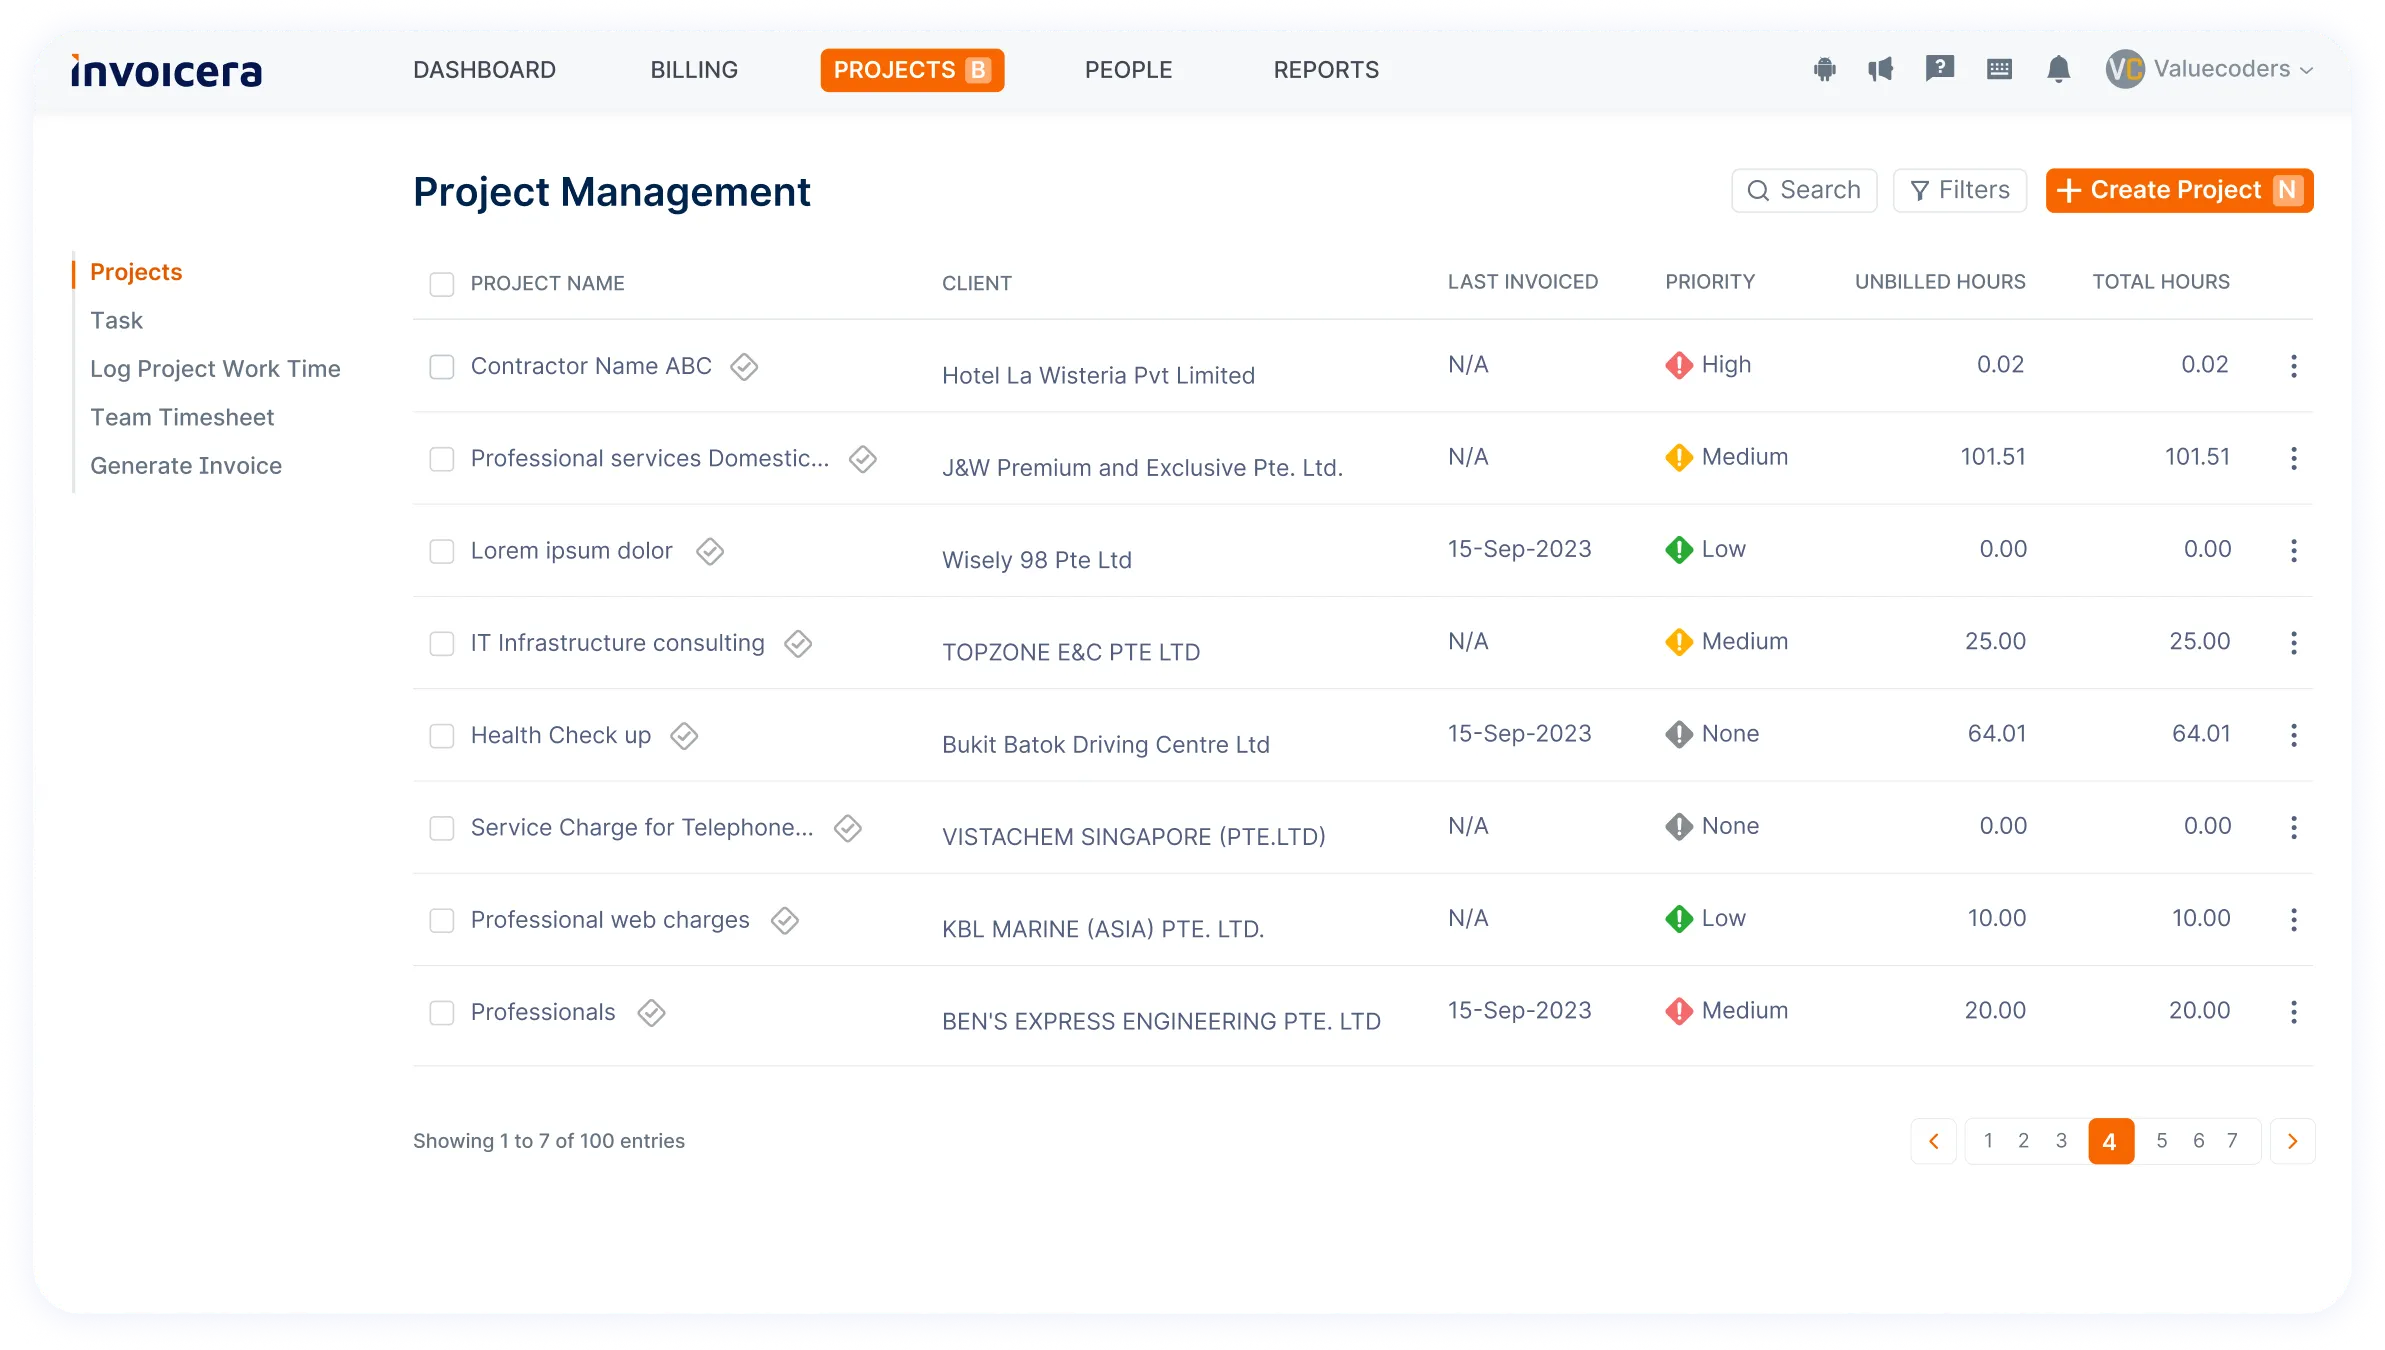Click the yellow Medium priority icon for IT Infrastructure consulting
Viewport: 2385px width, 1350px height.
tap(1679, 642)
